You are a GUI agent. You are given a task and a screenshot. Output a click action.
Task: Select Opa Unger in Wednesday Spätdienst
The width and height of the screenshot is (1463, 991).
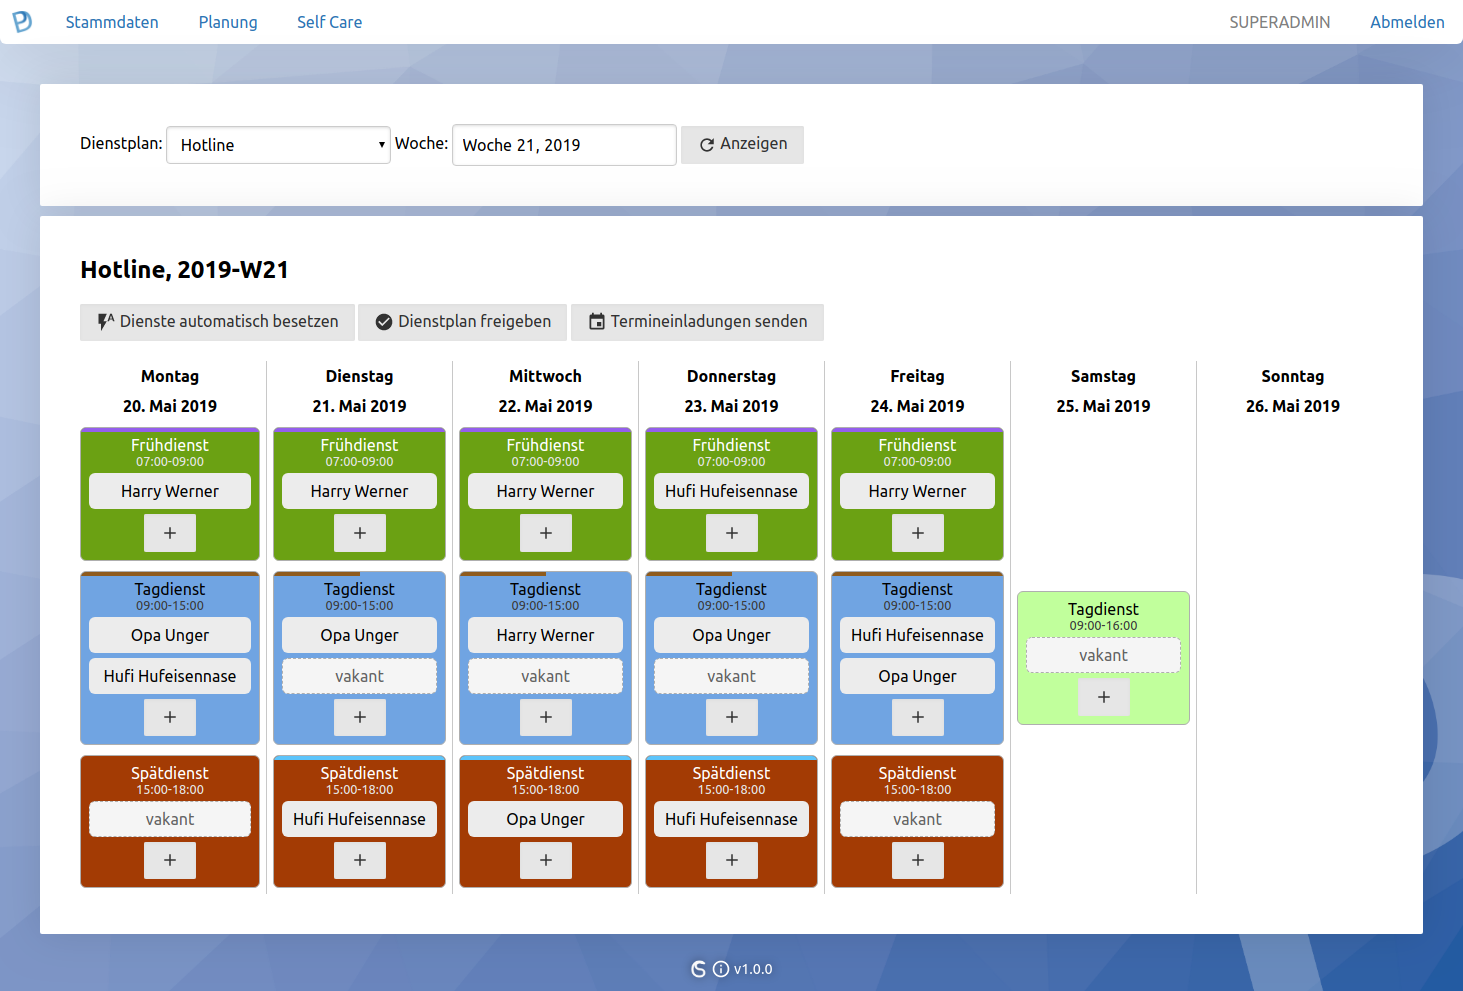click(546, 819)
